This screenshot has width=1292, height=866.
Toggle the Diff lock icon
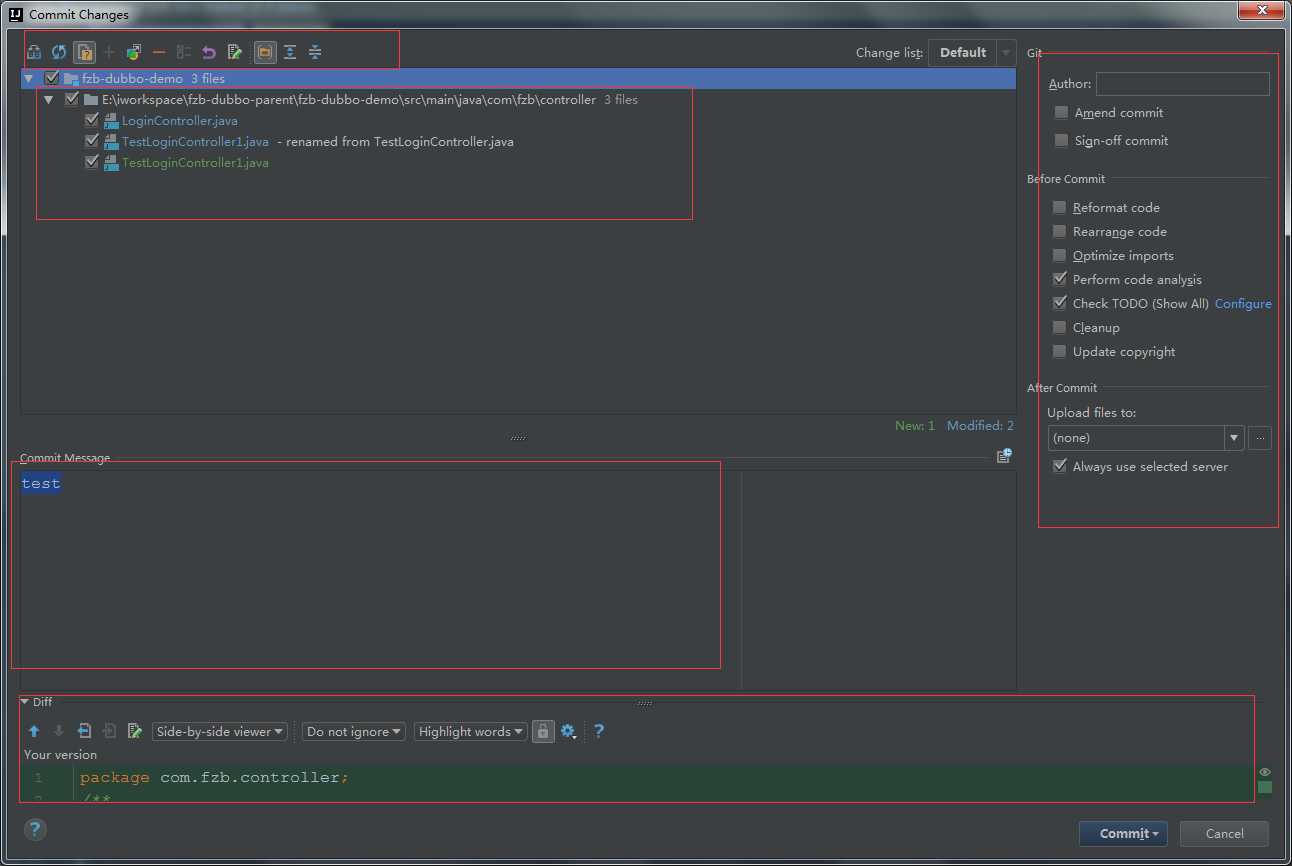pos(542,731)
